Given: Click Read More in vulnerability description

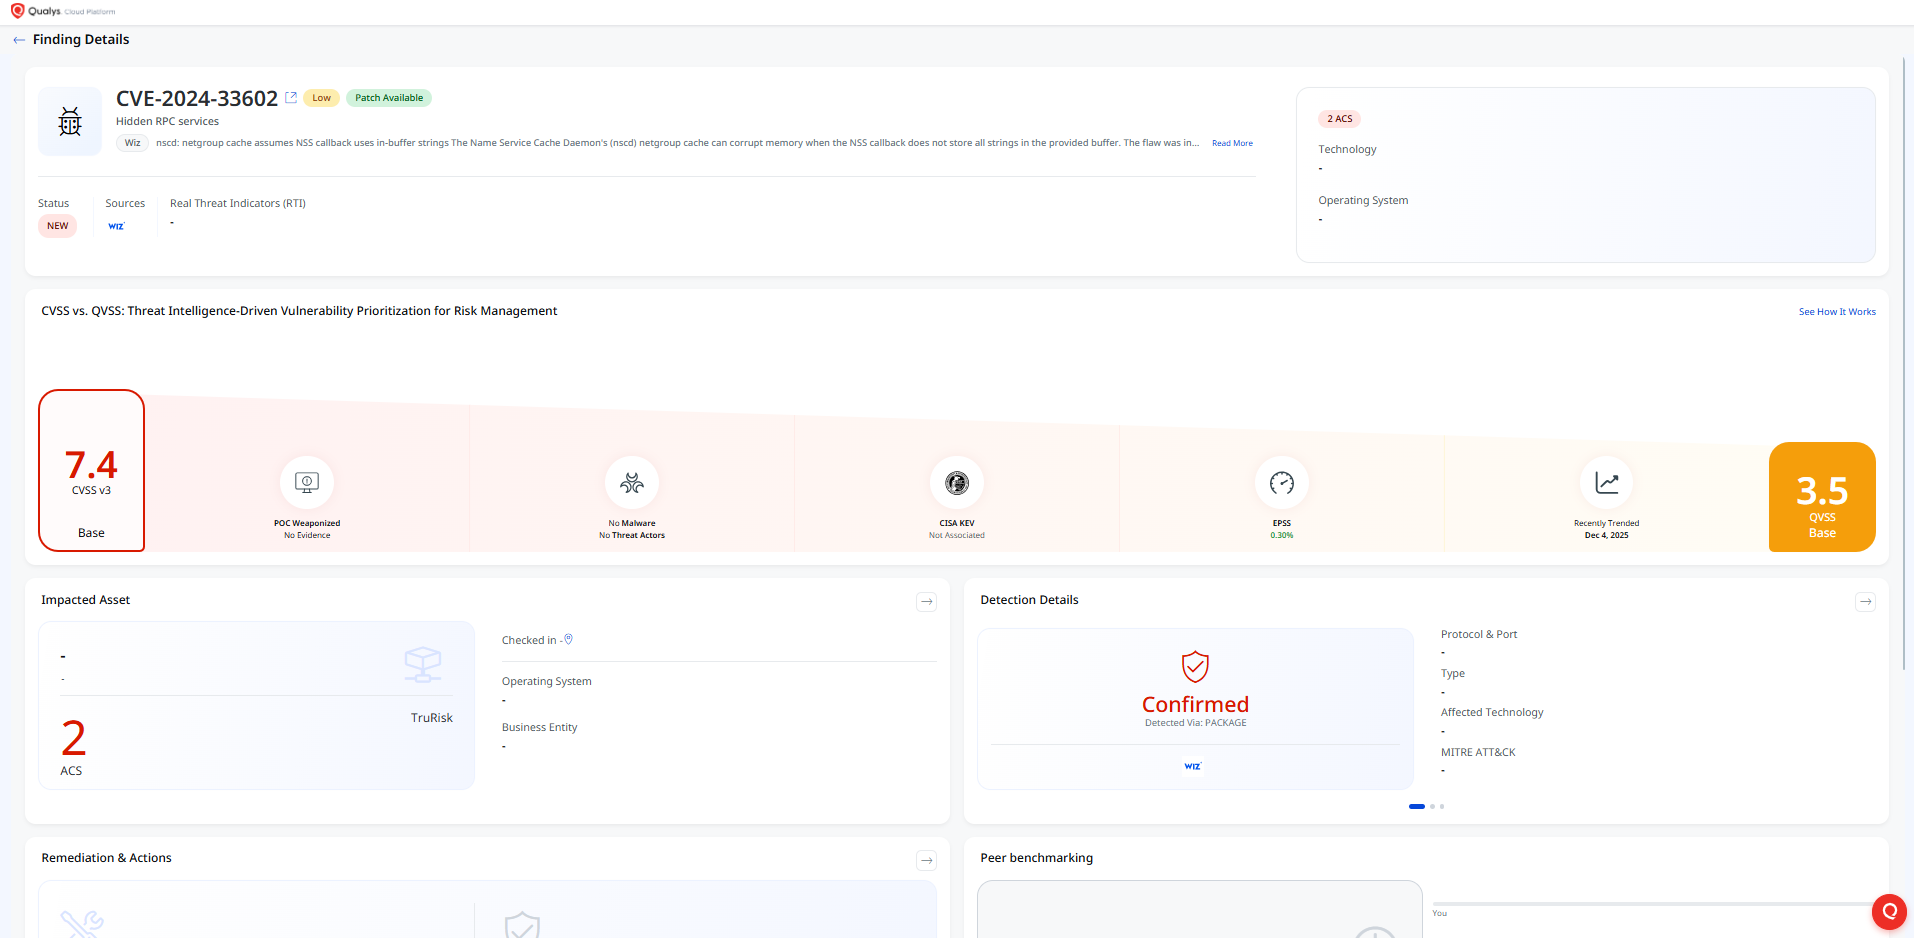Looking at the screenshot, I should pyautogui.click(x=1232, y=143).
